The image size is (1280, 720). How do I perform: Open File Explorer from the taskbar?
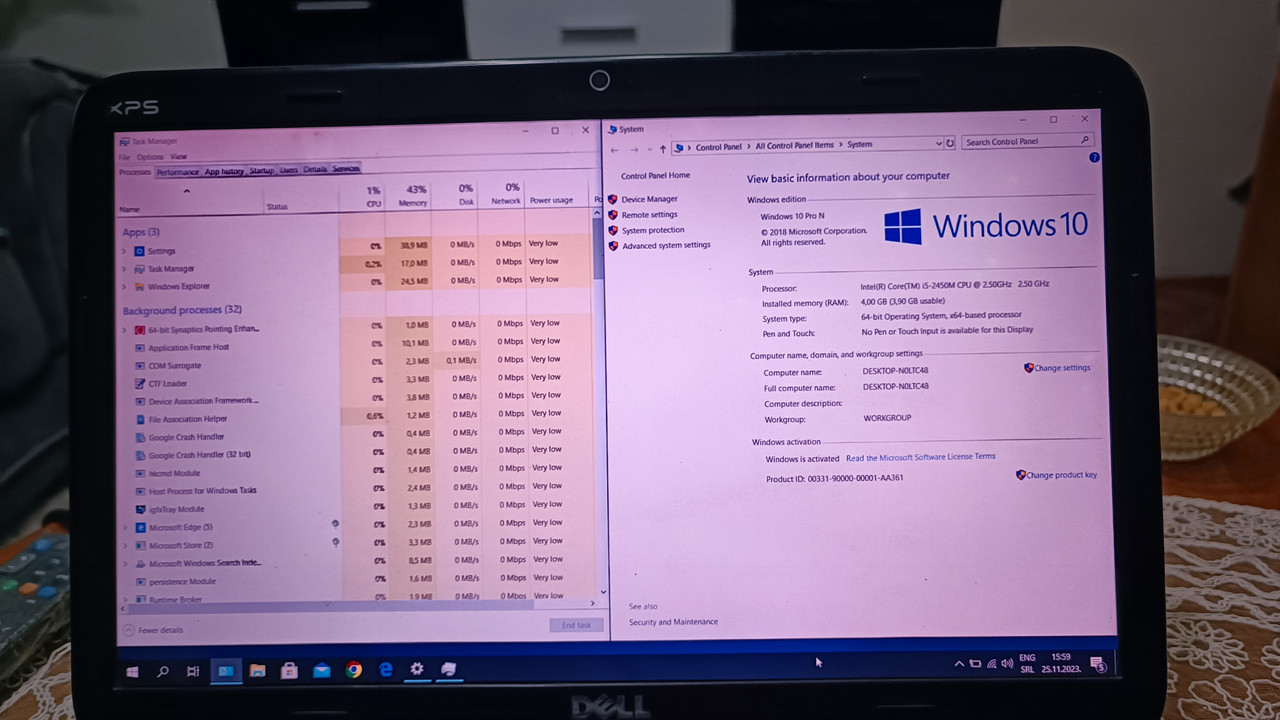tap(257, 670)
